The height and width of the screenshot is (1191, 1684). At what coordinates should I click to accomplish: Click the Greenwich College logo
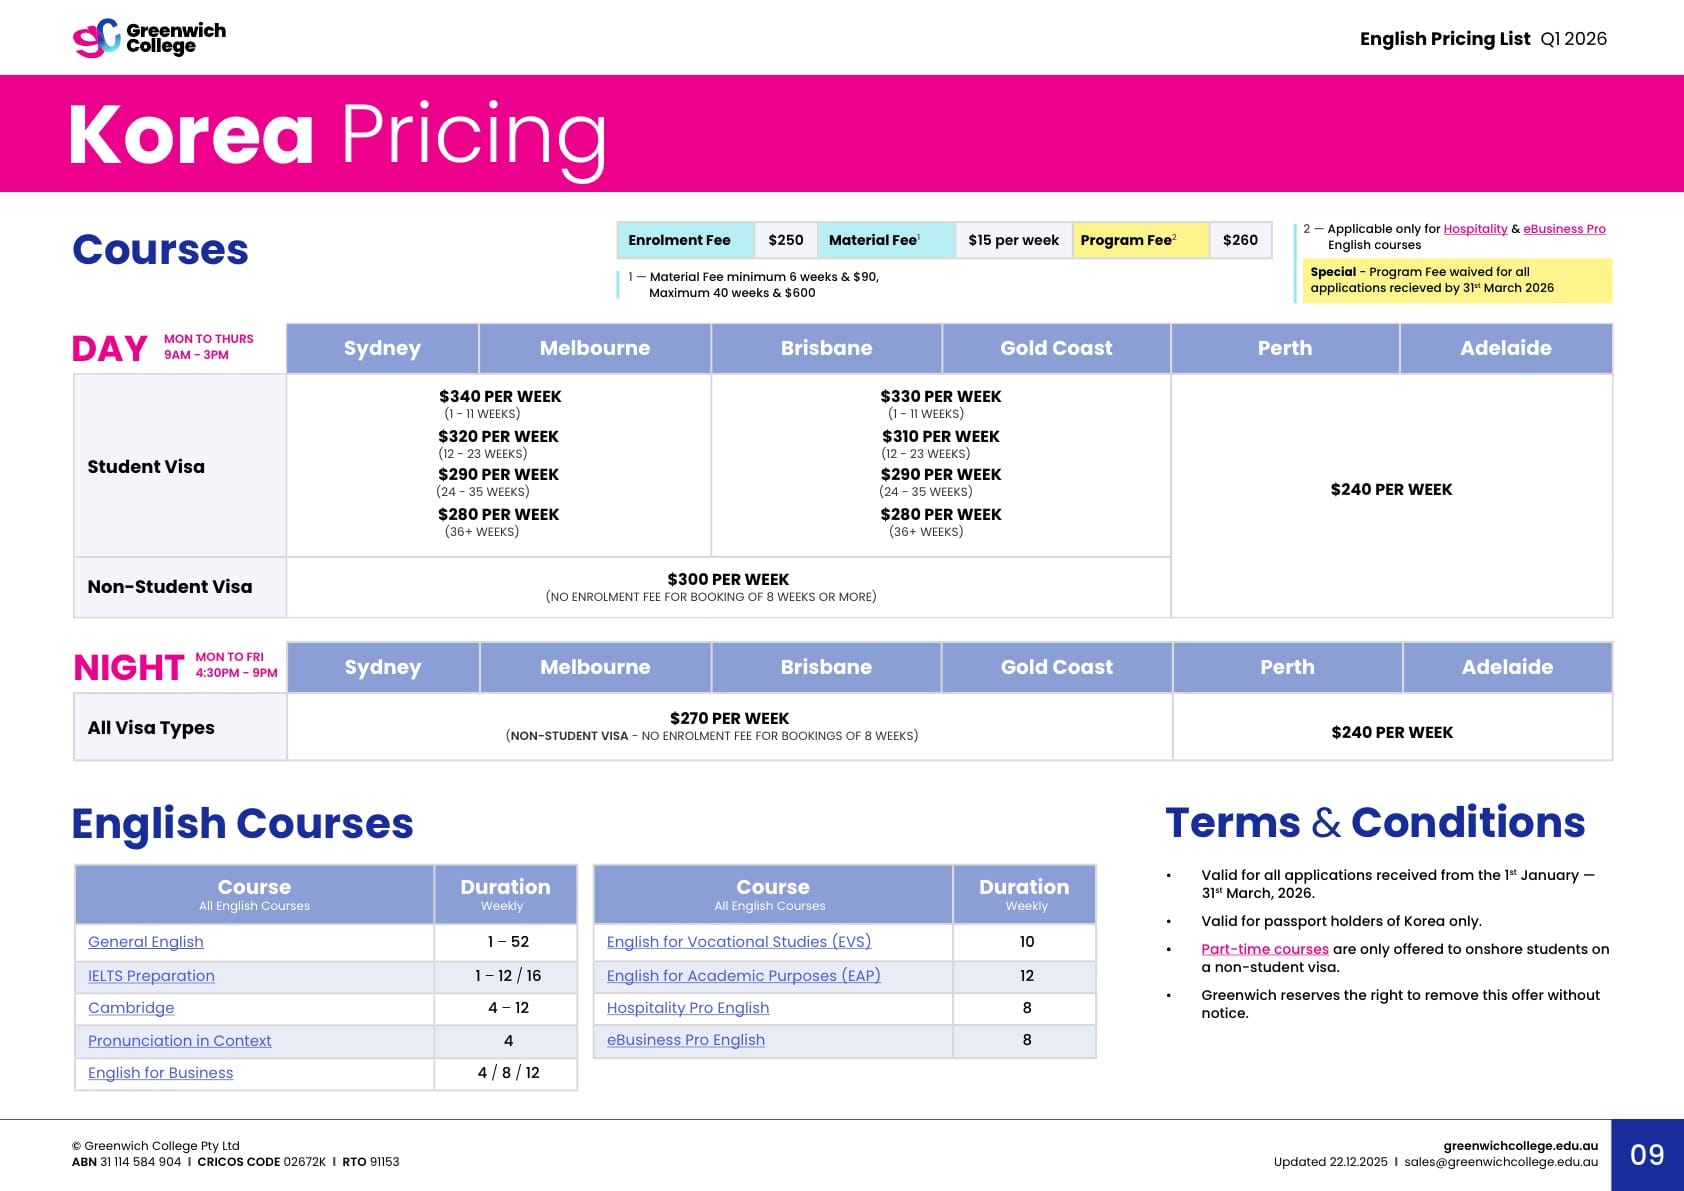(149, 38)
